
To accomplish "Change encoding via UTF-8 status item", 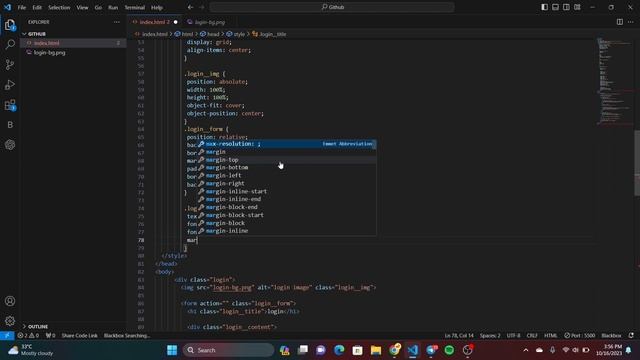I will [513, 336].
